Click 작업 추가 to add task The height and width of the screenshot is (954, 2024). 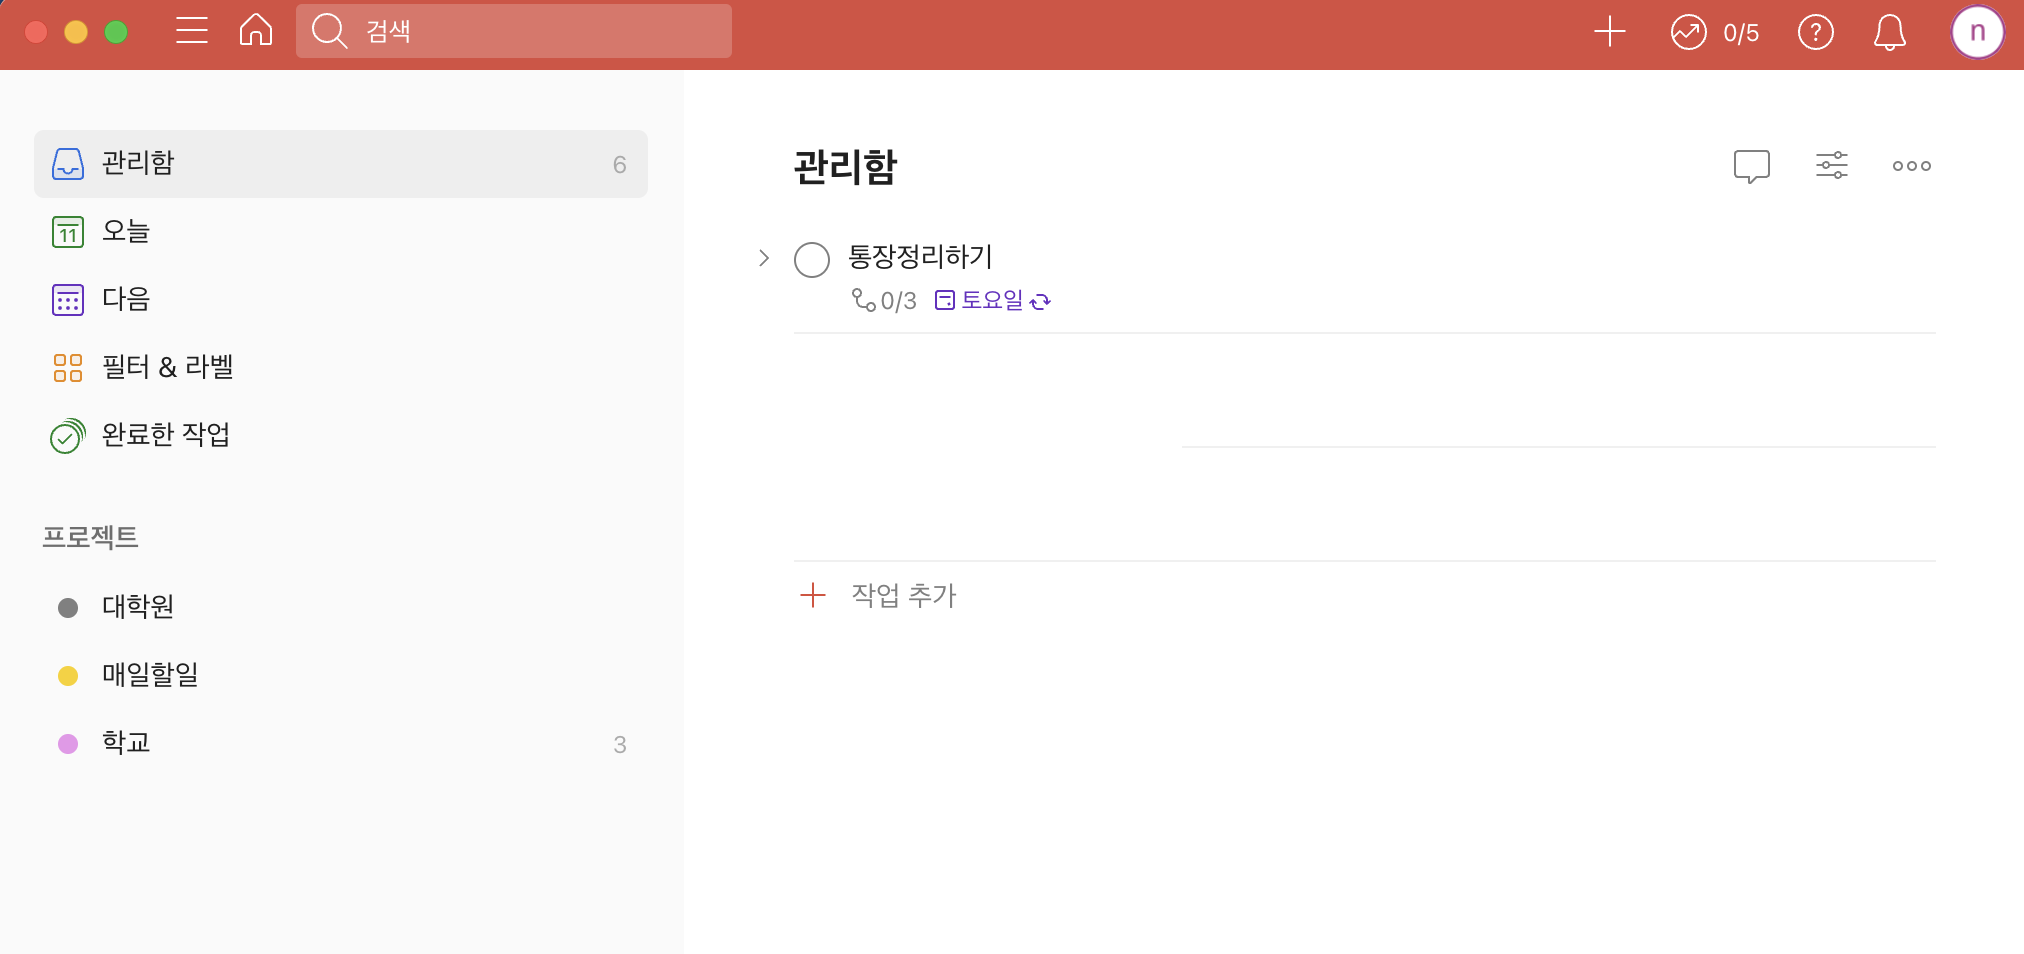(904, 596)
